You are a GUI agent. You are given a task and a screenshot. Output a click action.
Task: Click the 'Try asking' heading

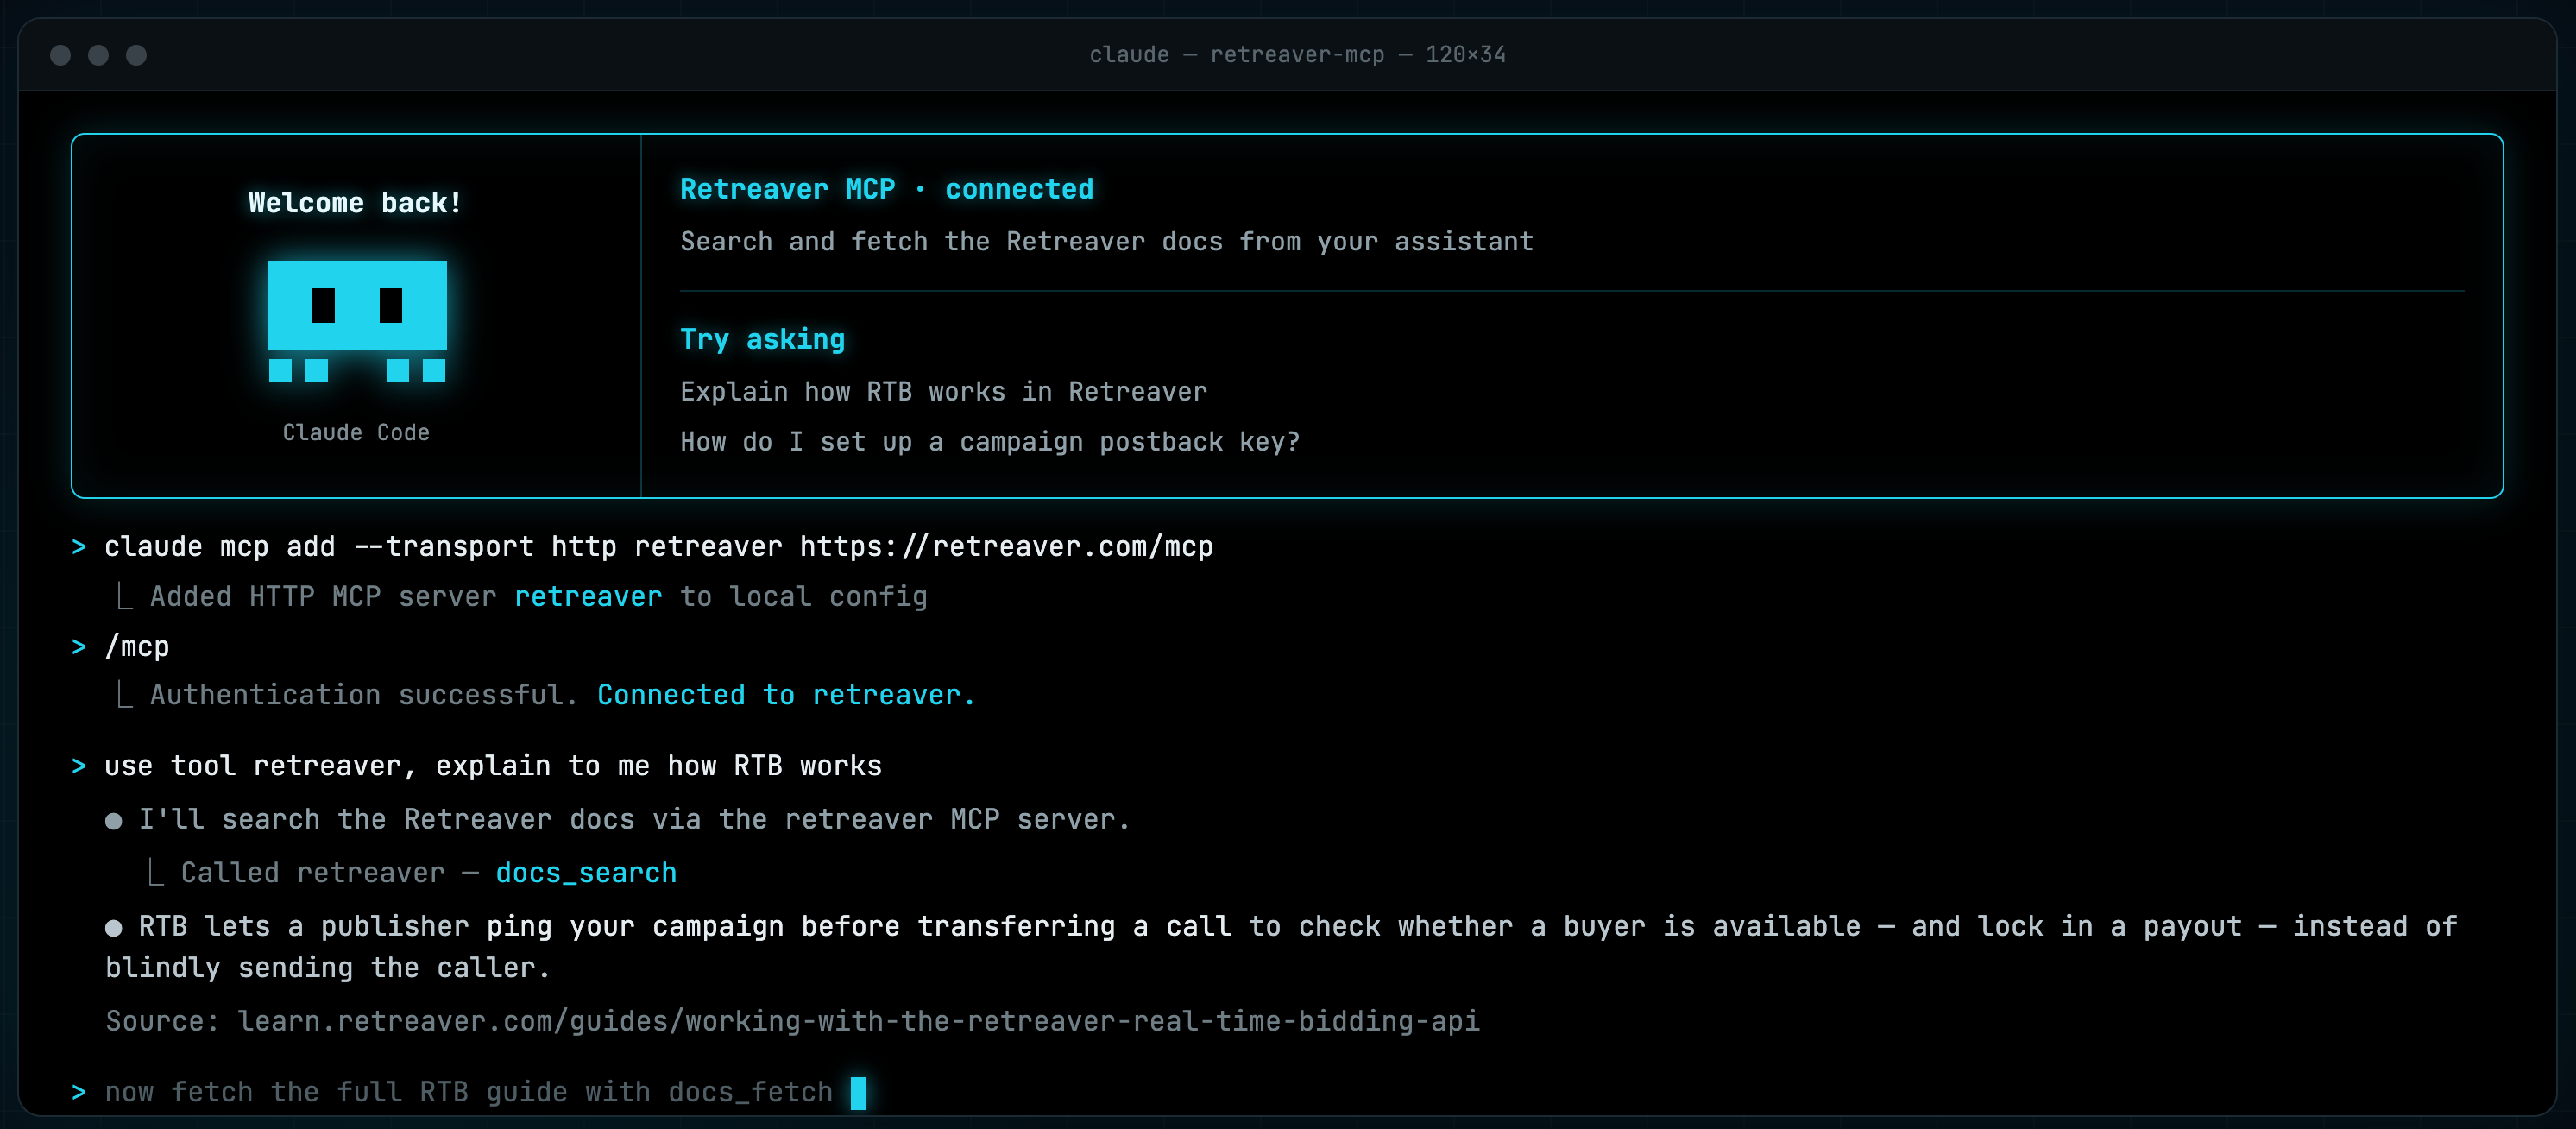(x=762, y=339)
